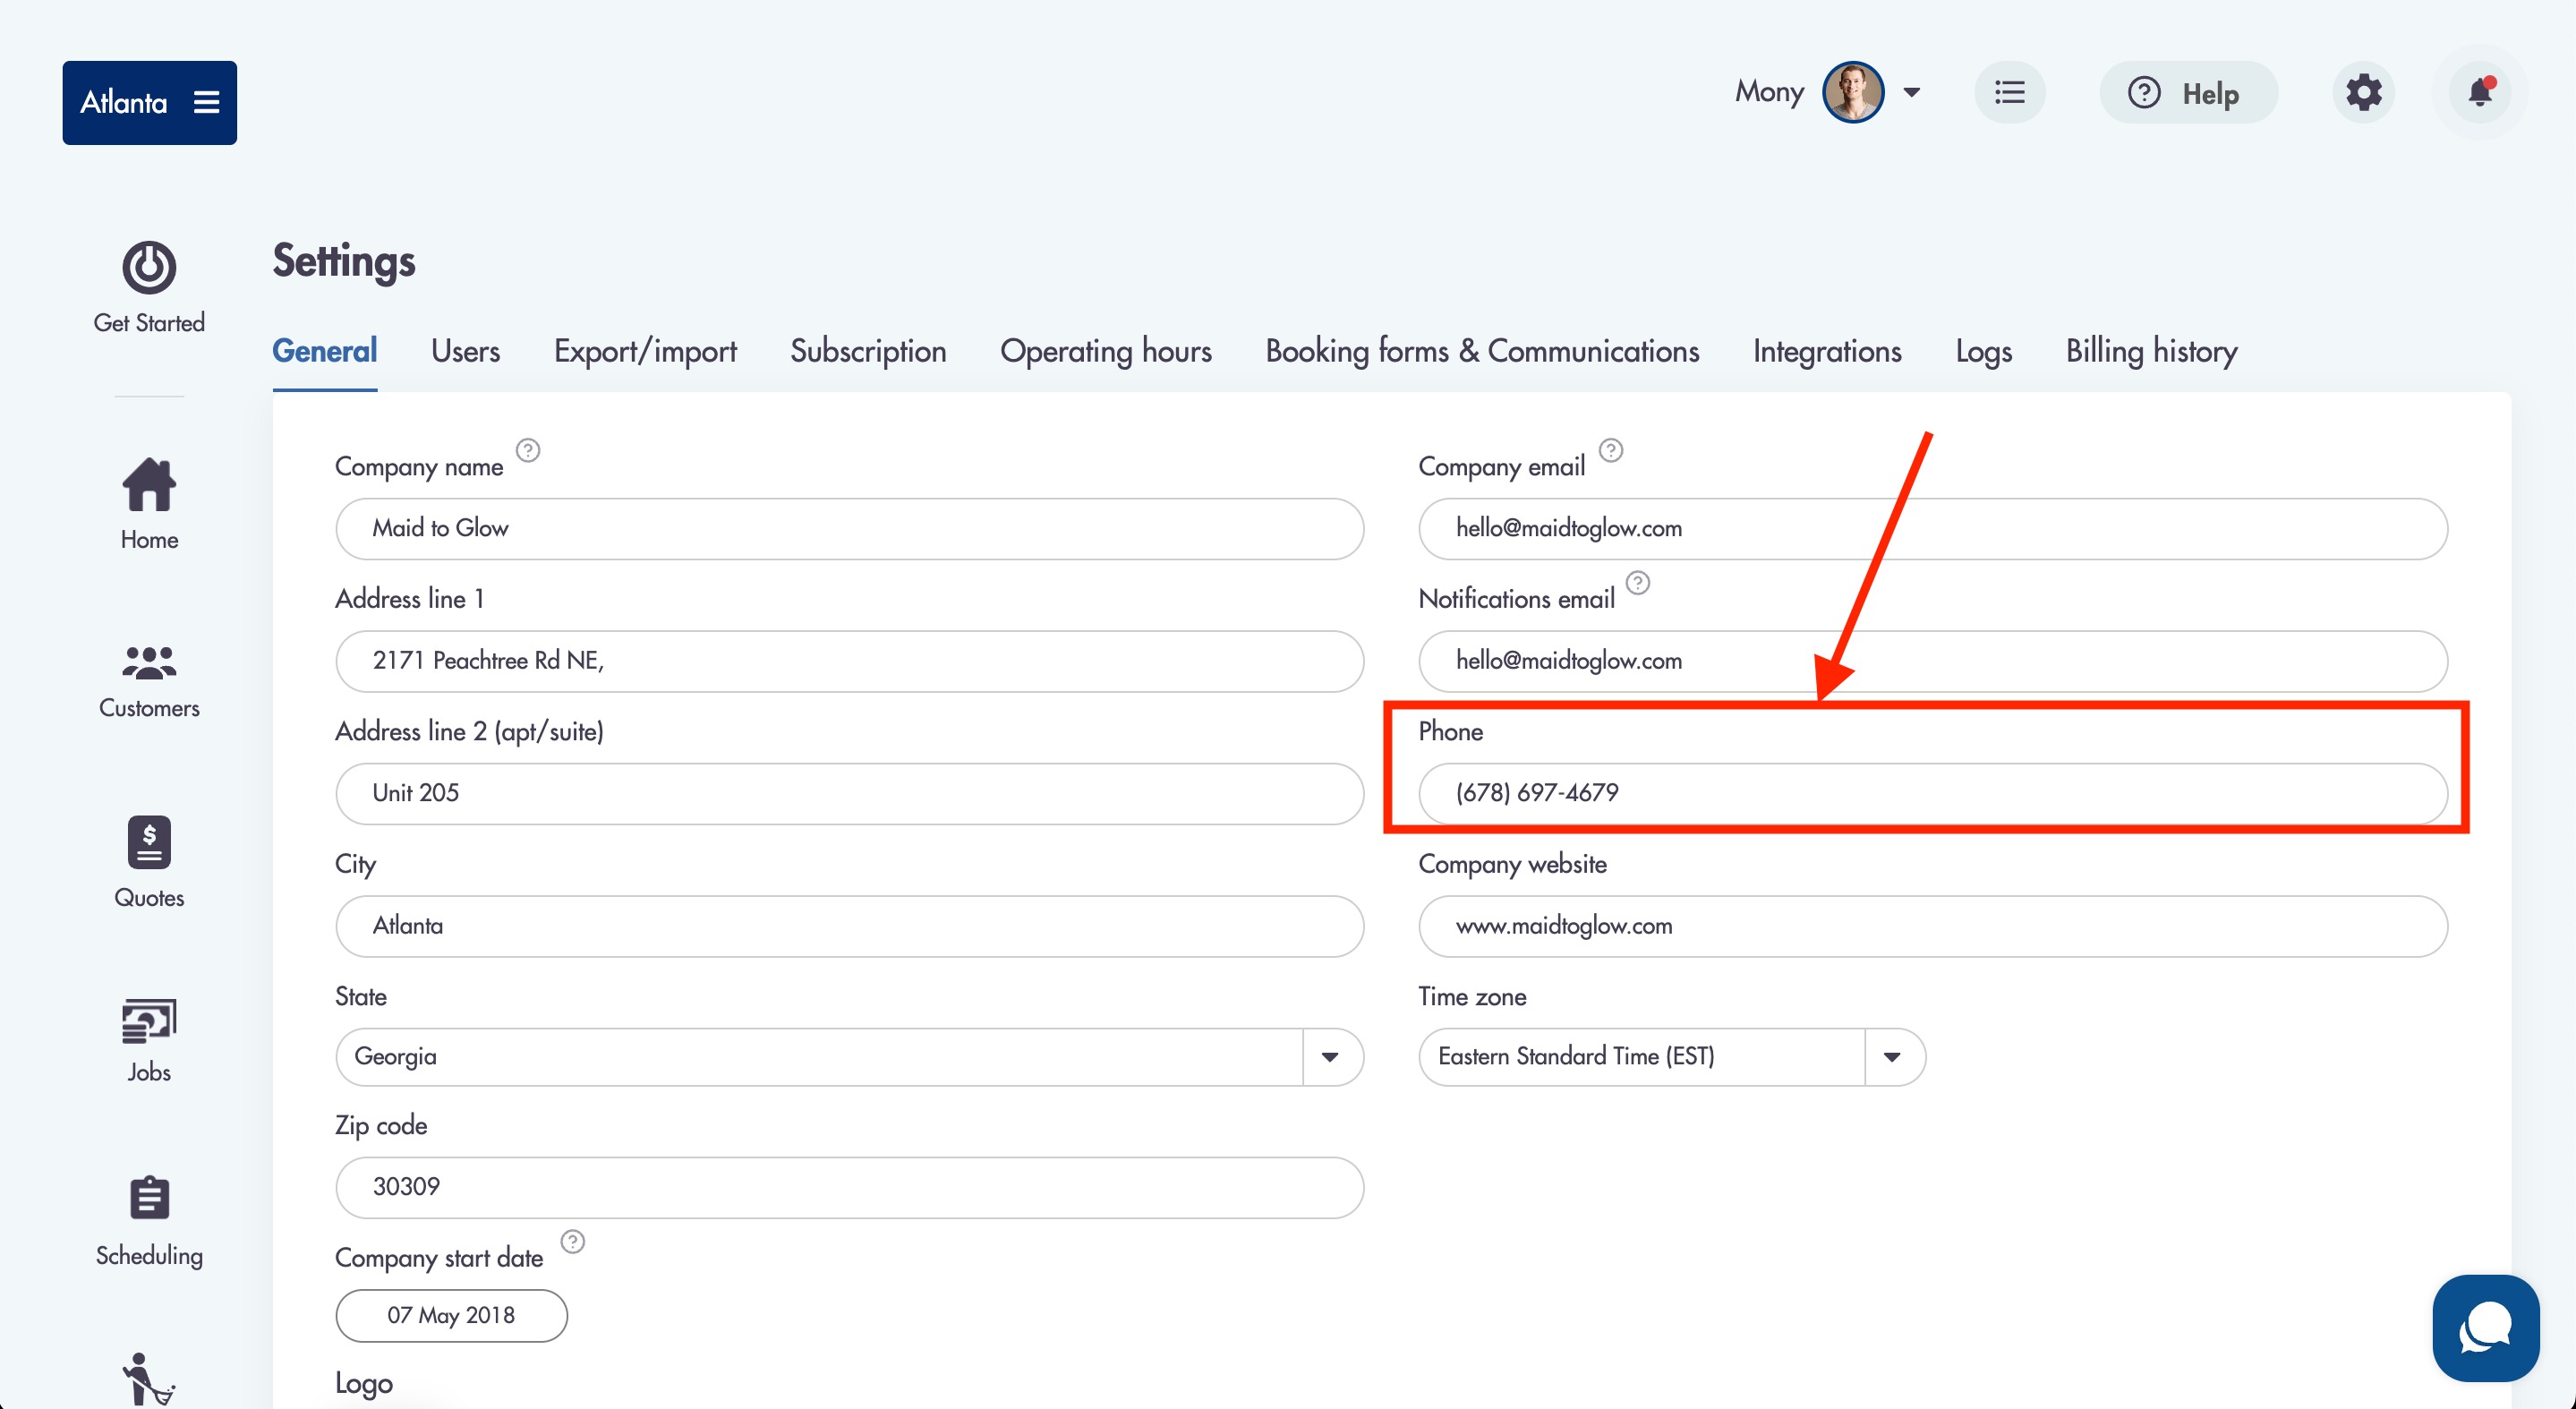Click the task list icon in header

[x=2010, y=92]
